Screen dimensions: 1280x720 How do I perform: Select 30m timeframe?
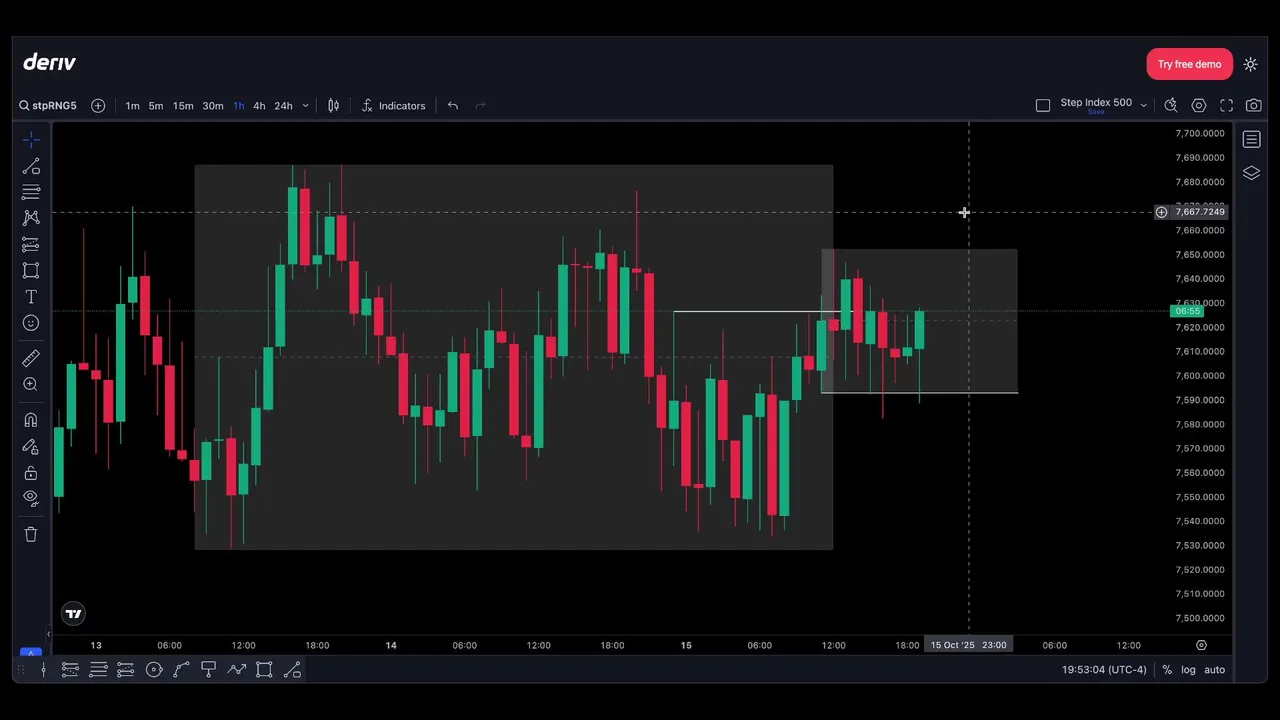click(213, 105)
